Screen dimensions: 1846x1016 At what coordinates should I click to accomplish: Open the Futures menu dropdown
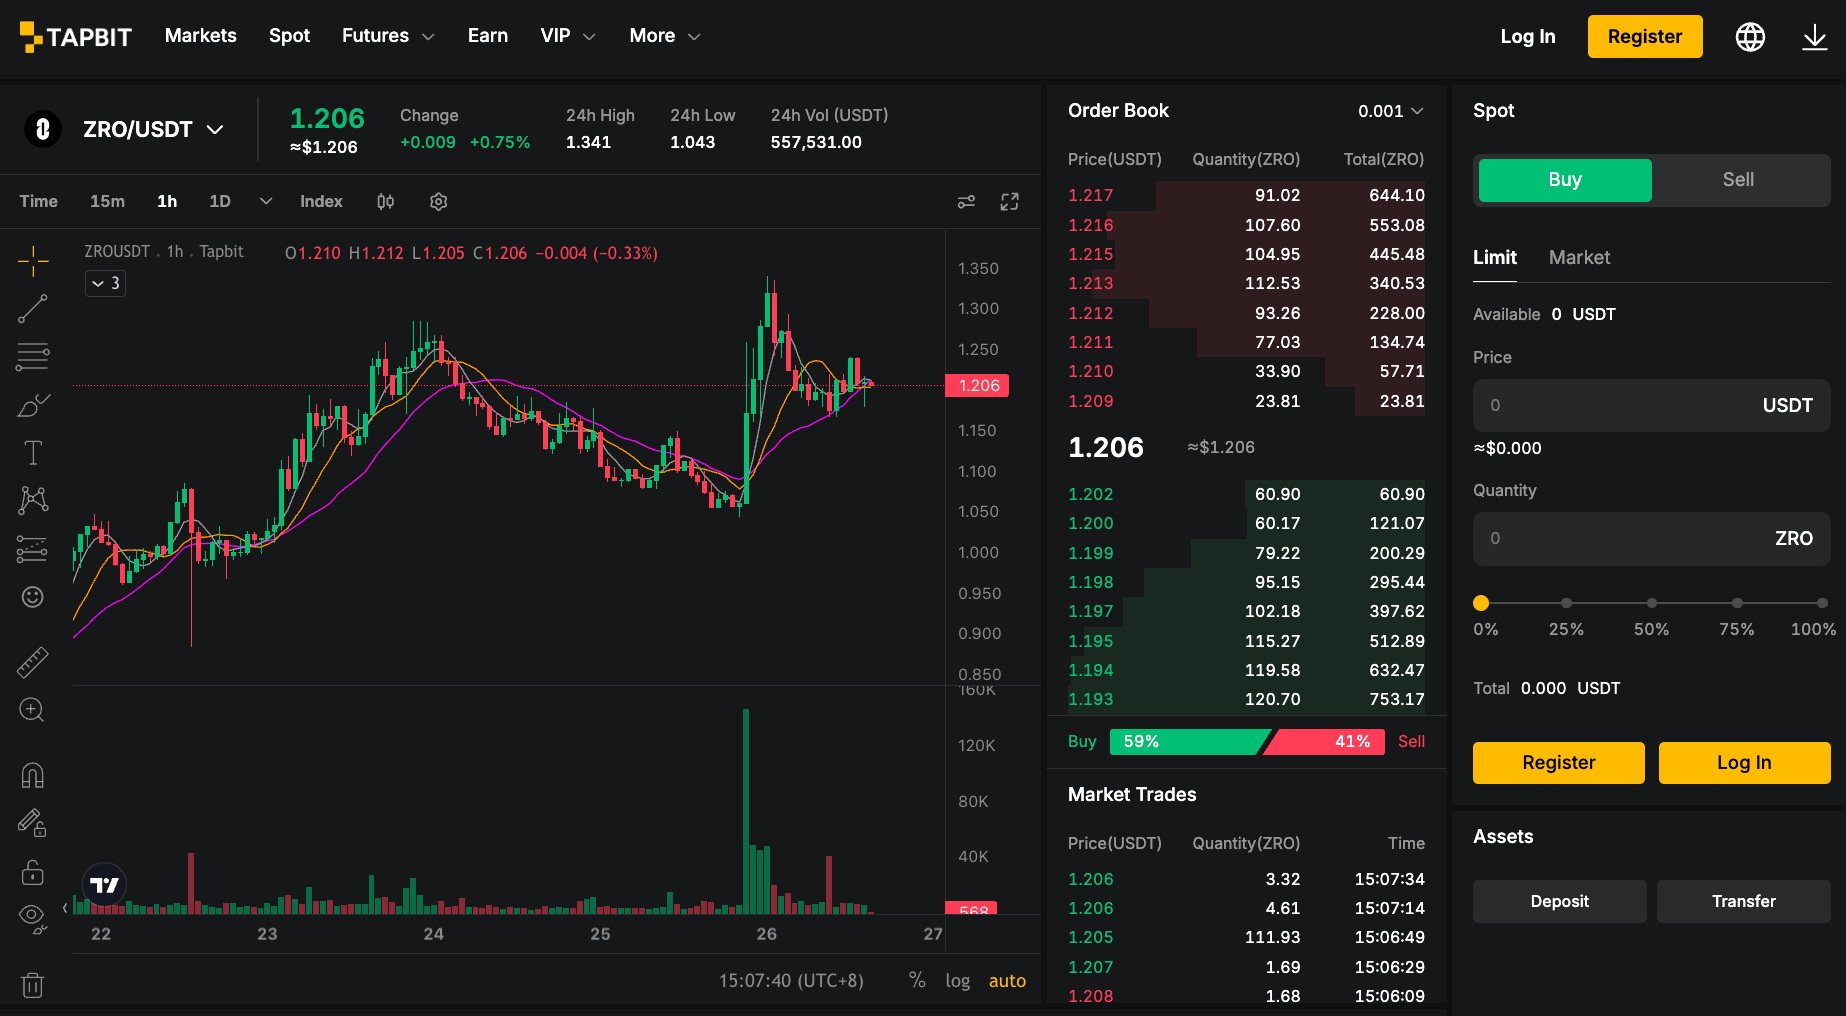388,36
